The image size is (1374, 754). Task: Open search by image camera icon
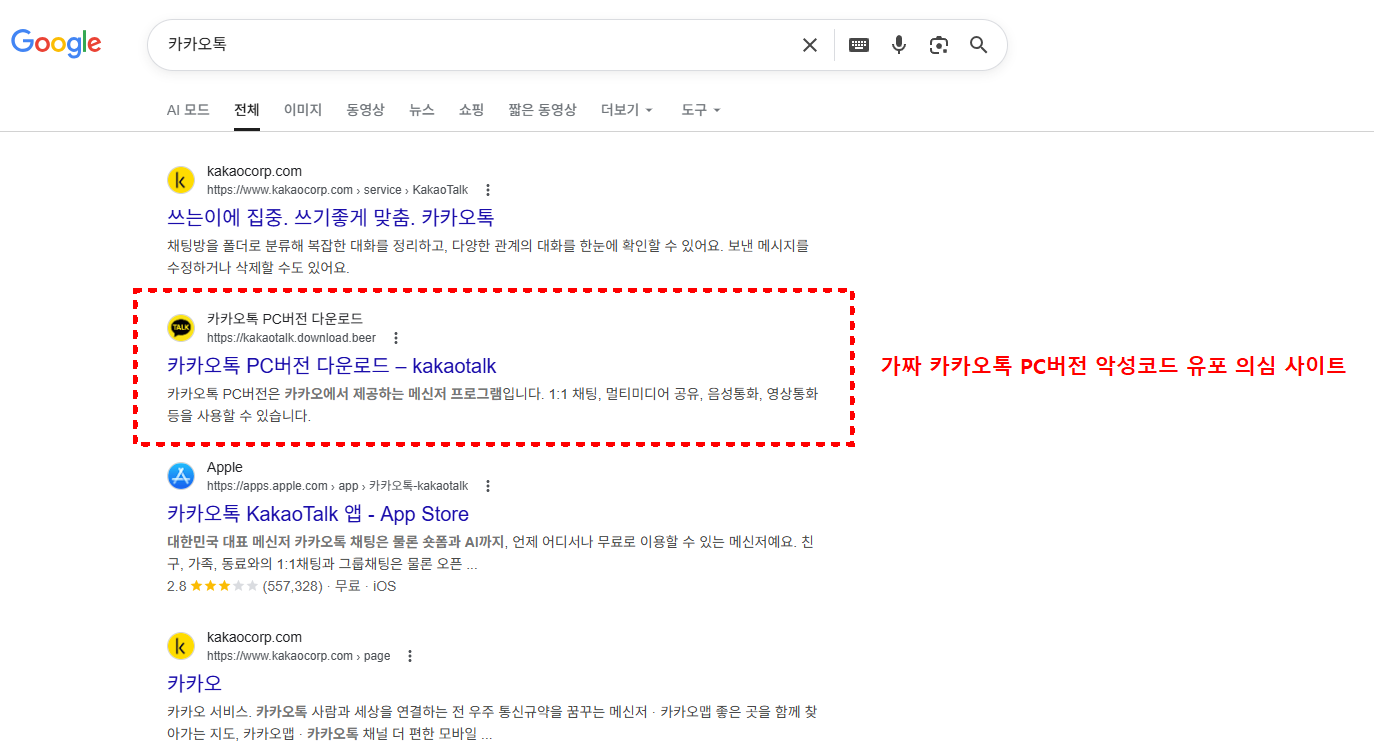(x=938, y=45)
